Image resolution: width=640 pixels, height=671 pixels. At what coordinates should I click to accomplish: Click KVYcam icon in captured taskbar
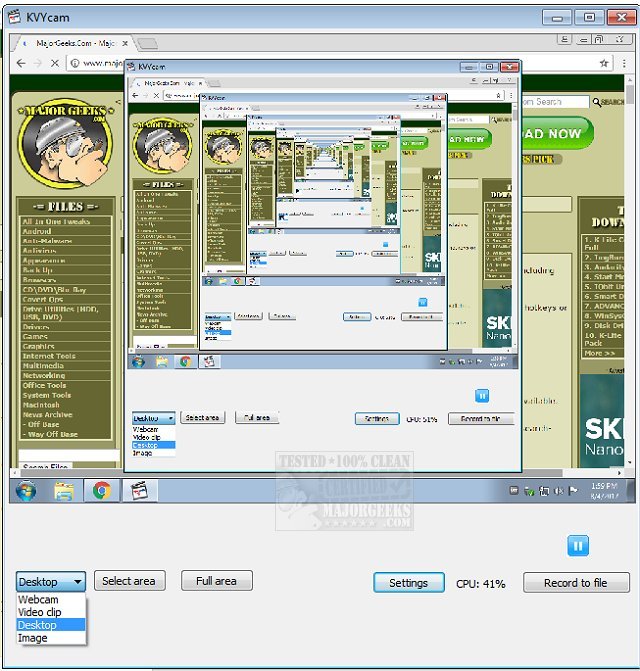click(x=139, y=490)
